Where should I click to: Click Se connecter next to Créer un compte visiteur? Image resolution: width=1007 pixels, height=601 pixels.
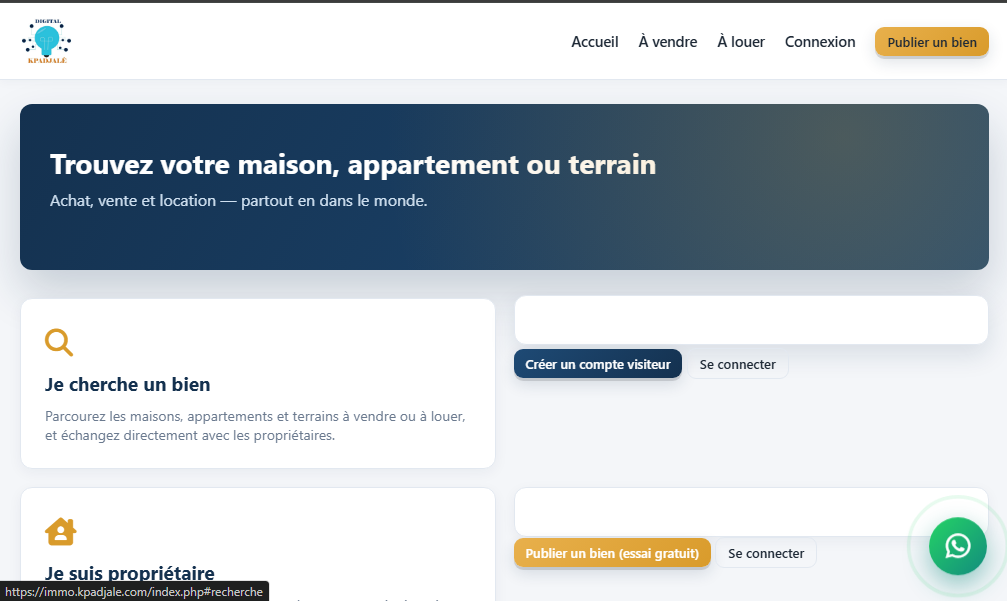click(737, 364)
